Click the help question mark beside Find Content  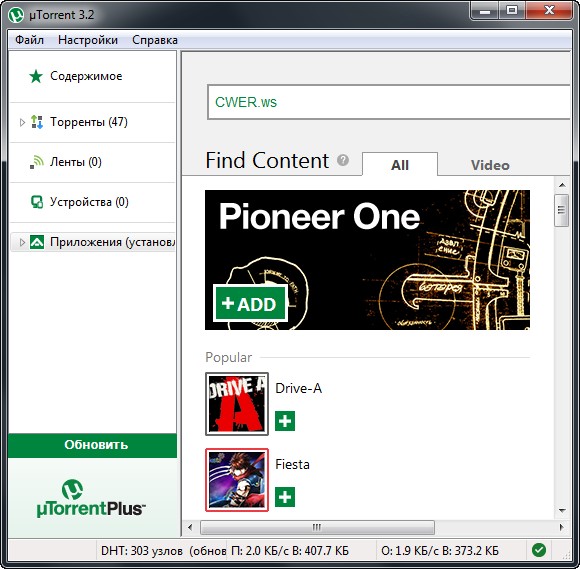343,160
